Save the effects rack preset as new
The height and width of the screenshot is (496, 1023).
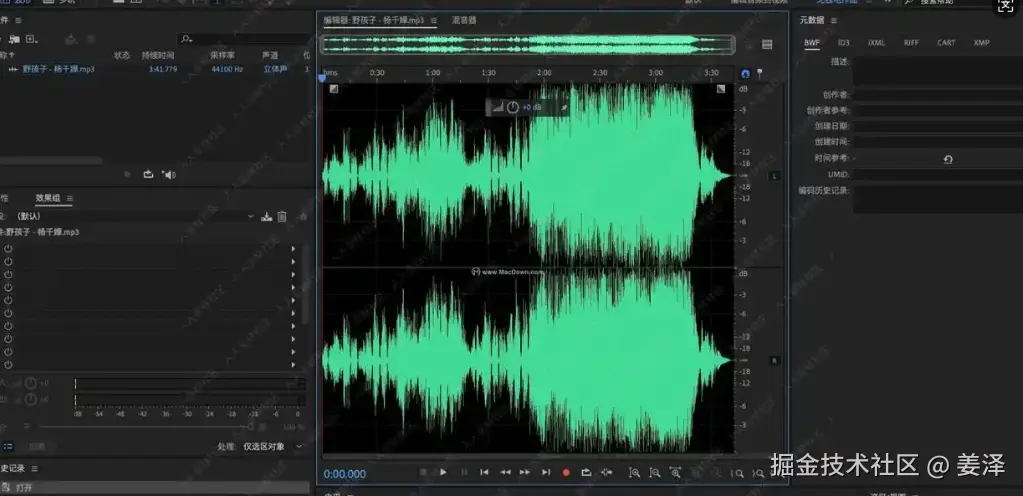(x=266, y=217)
